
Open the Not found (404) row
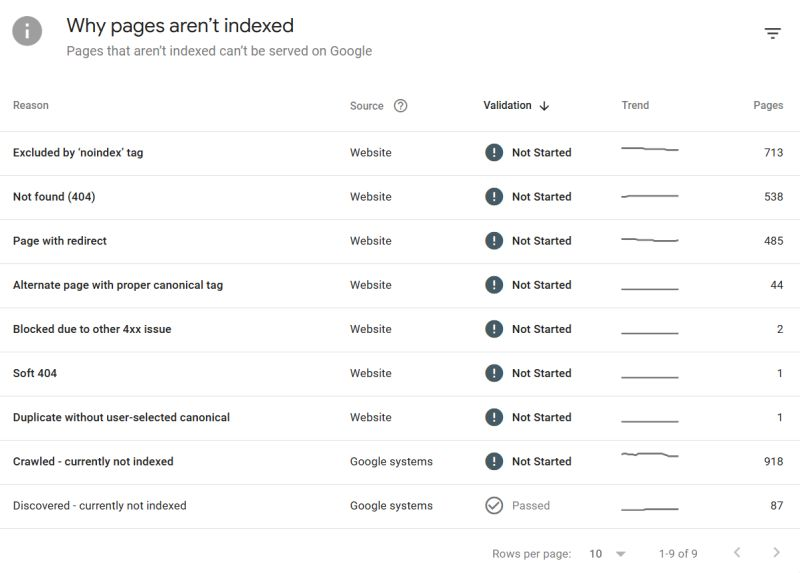click(54, 197)
